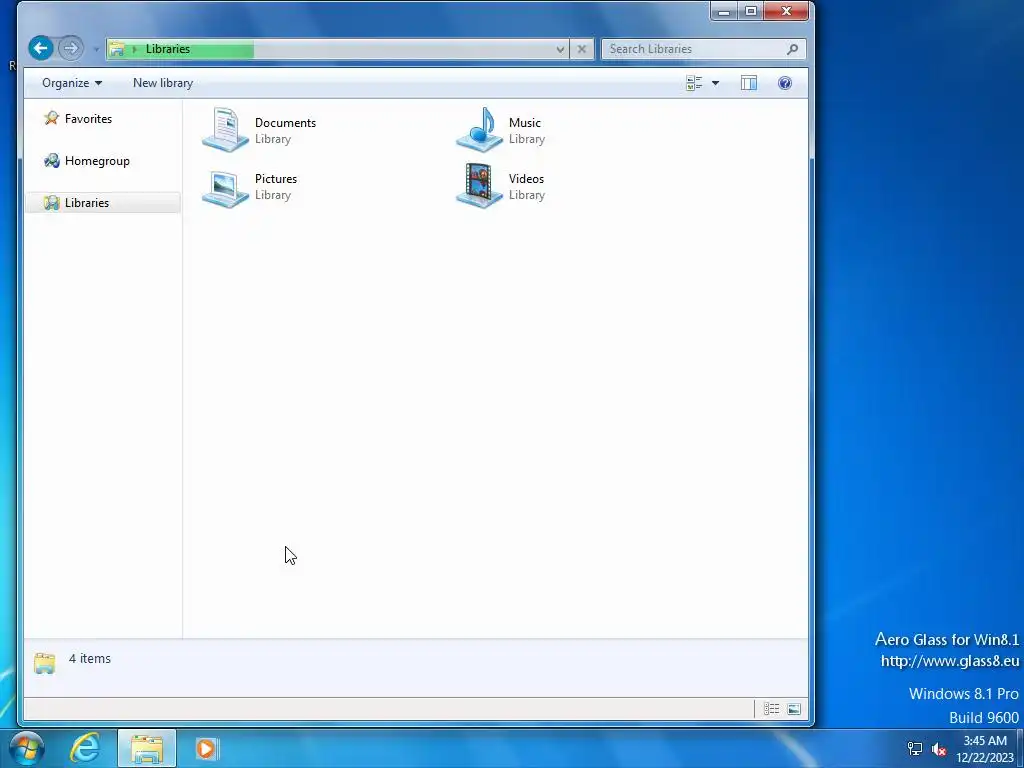The width and height of the screenshot is (1024, 768).
Task: Click File Explorer taskbar button
Action: (x=147, y=748)
